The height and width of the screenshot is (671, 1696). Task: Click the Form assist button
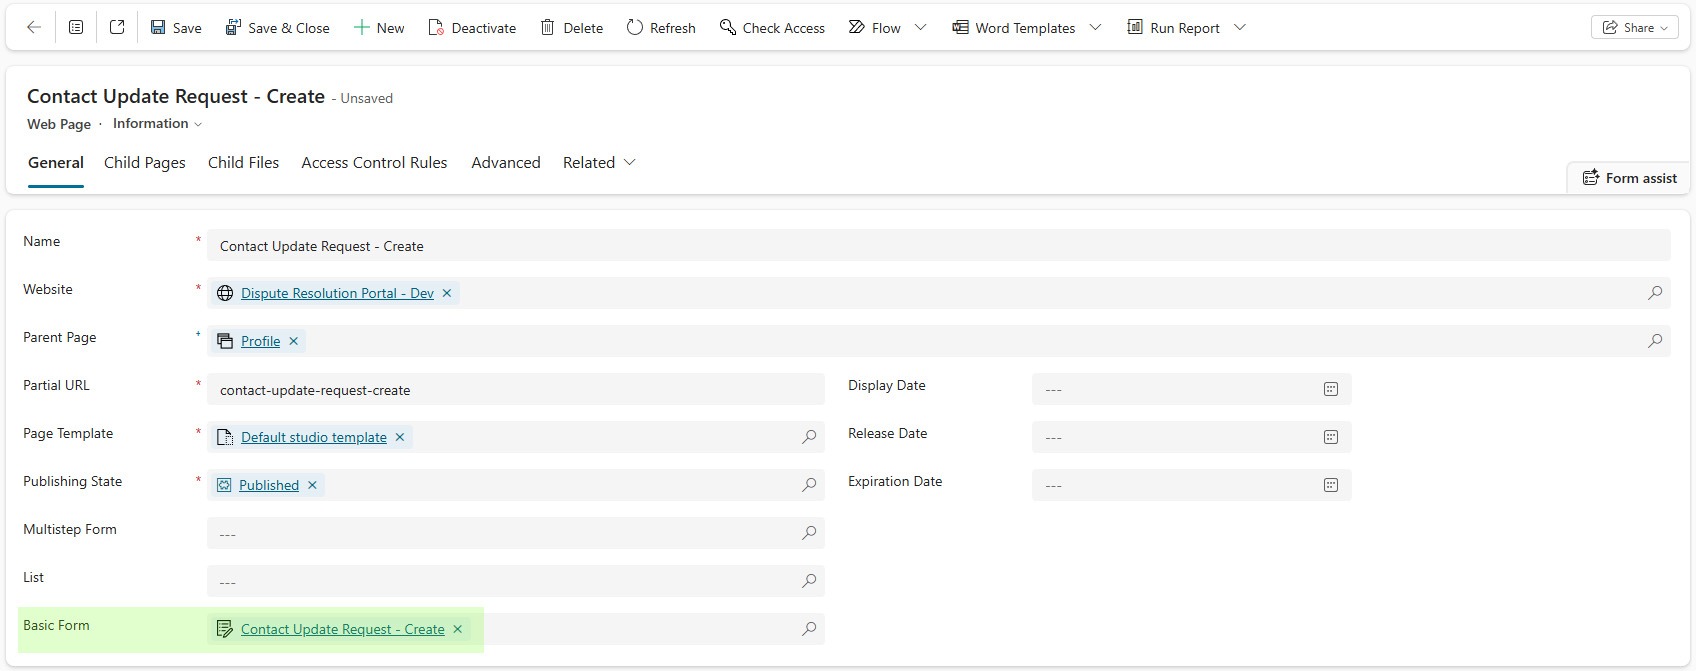[x=1629, y=178]
